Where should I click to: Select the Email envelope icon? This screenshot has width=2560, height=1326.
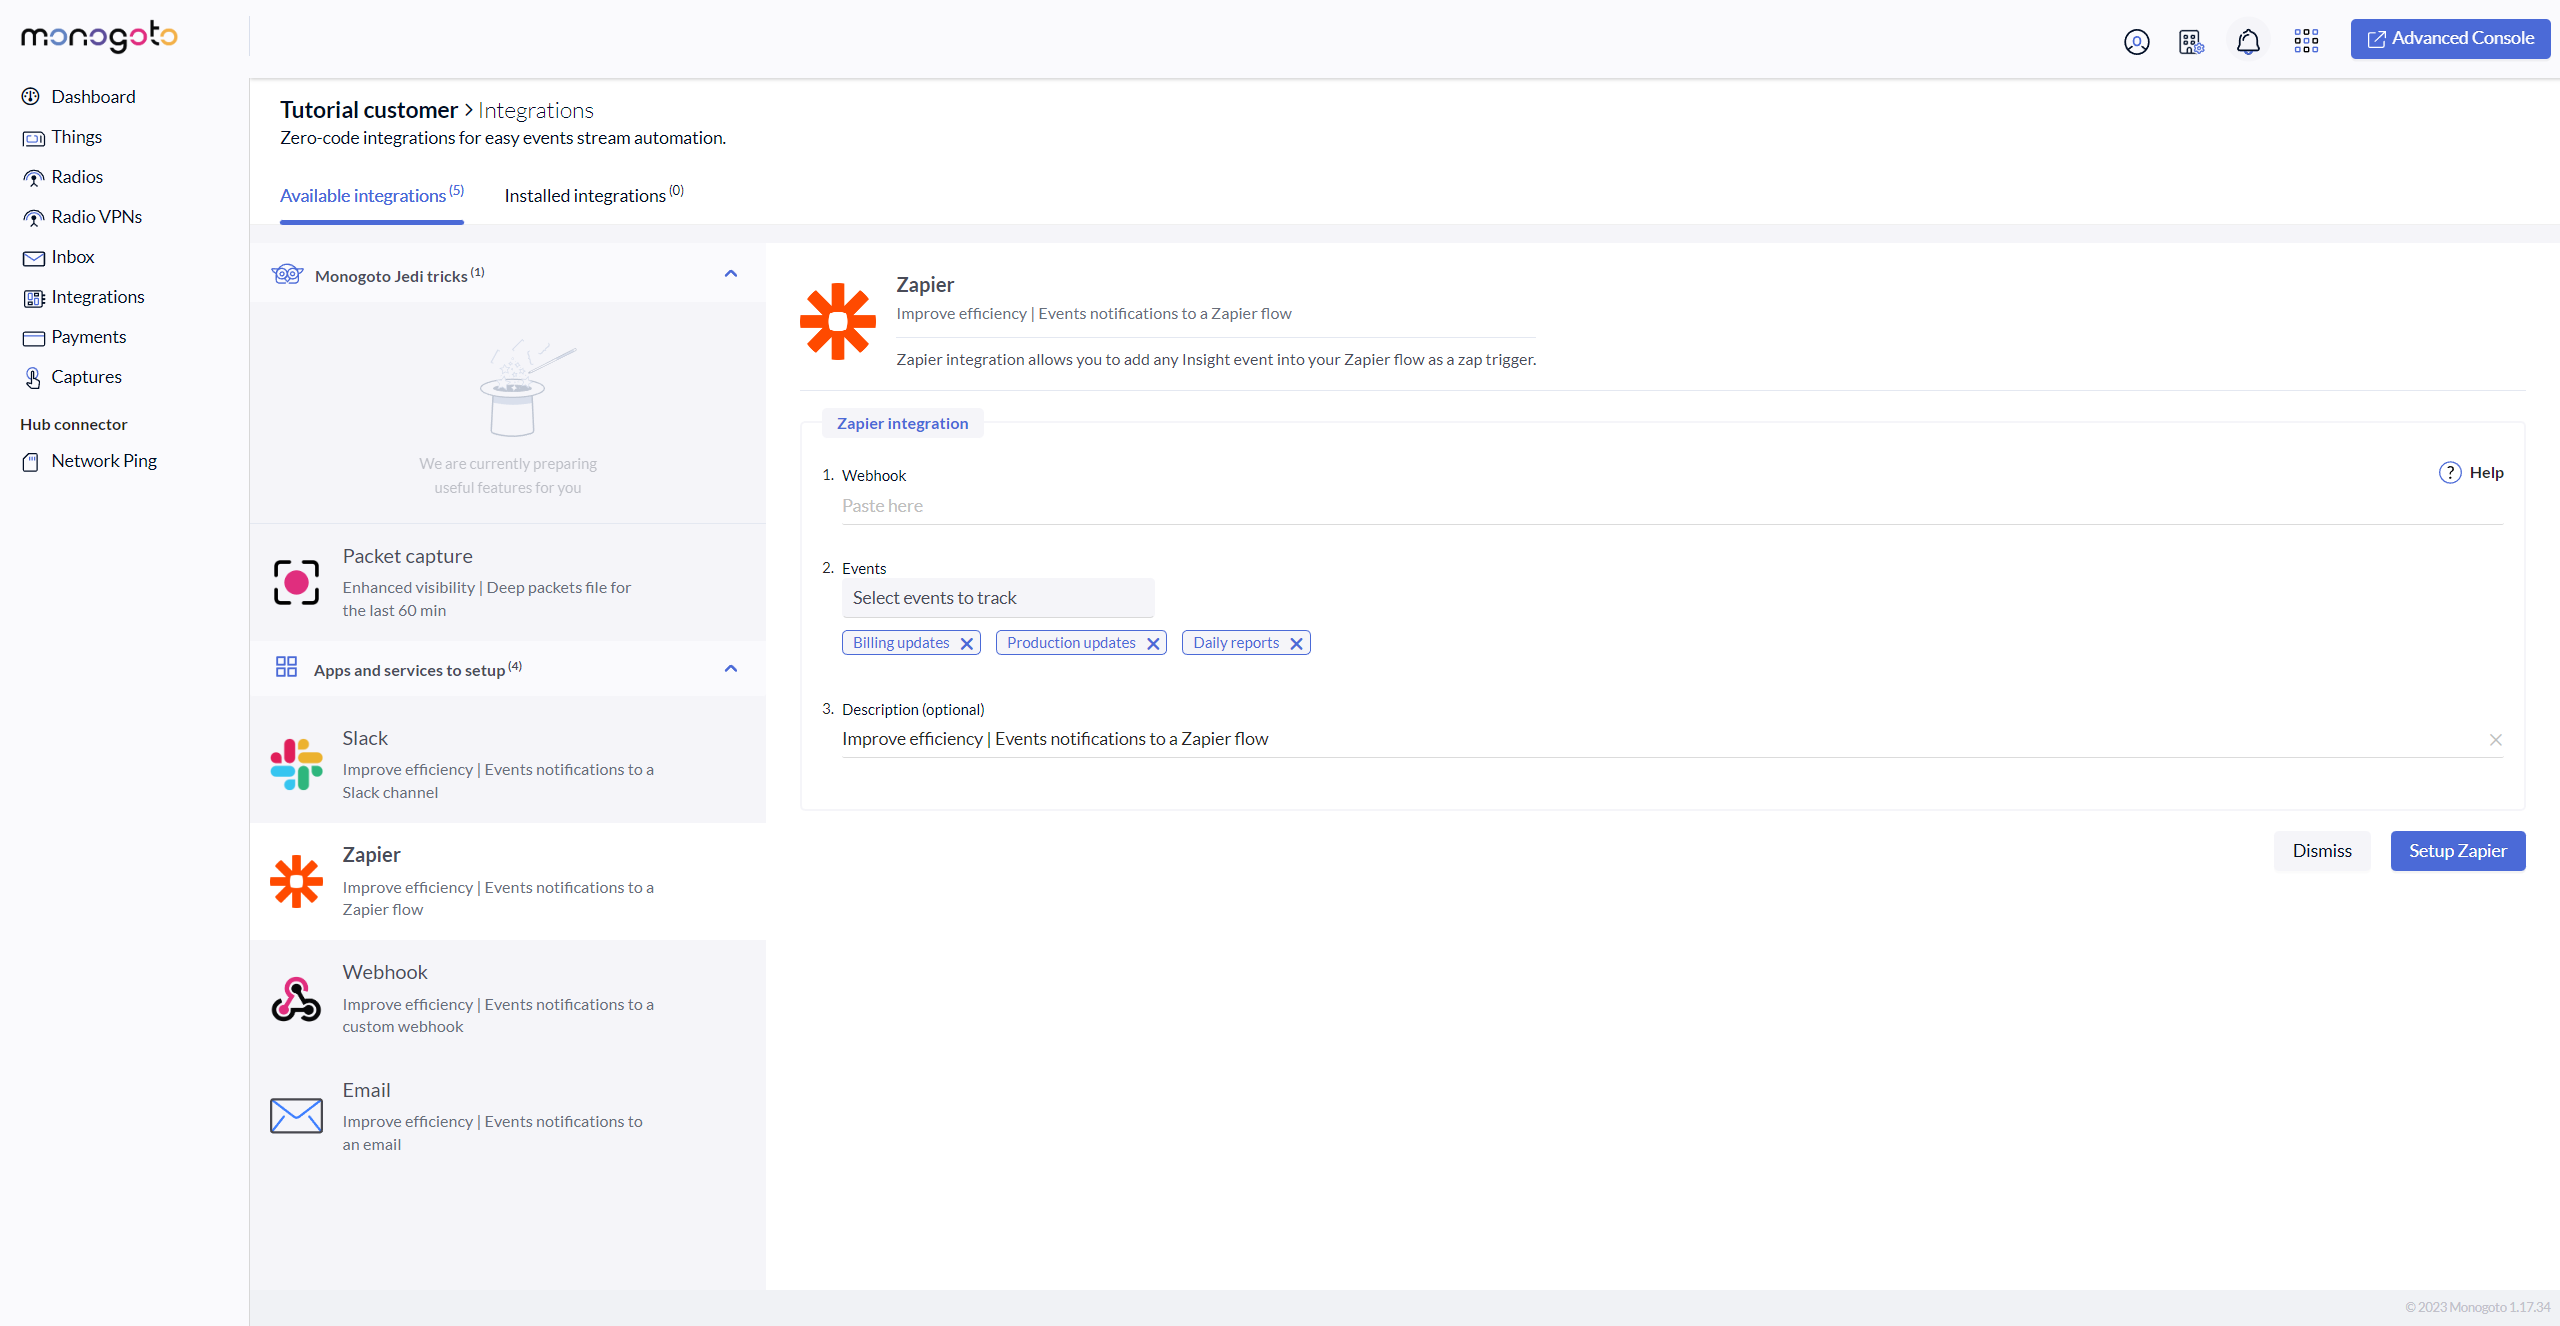coord(296,1115)
